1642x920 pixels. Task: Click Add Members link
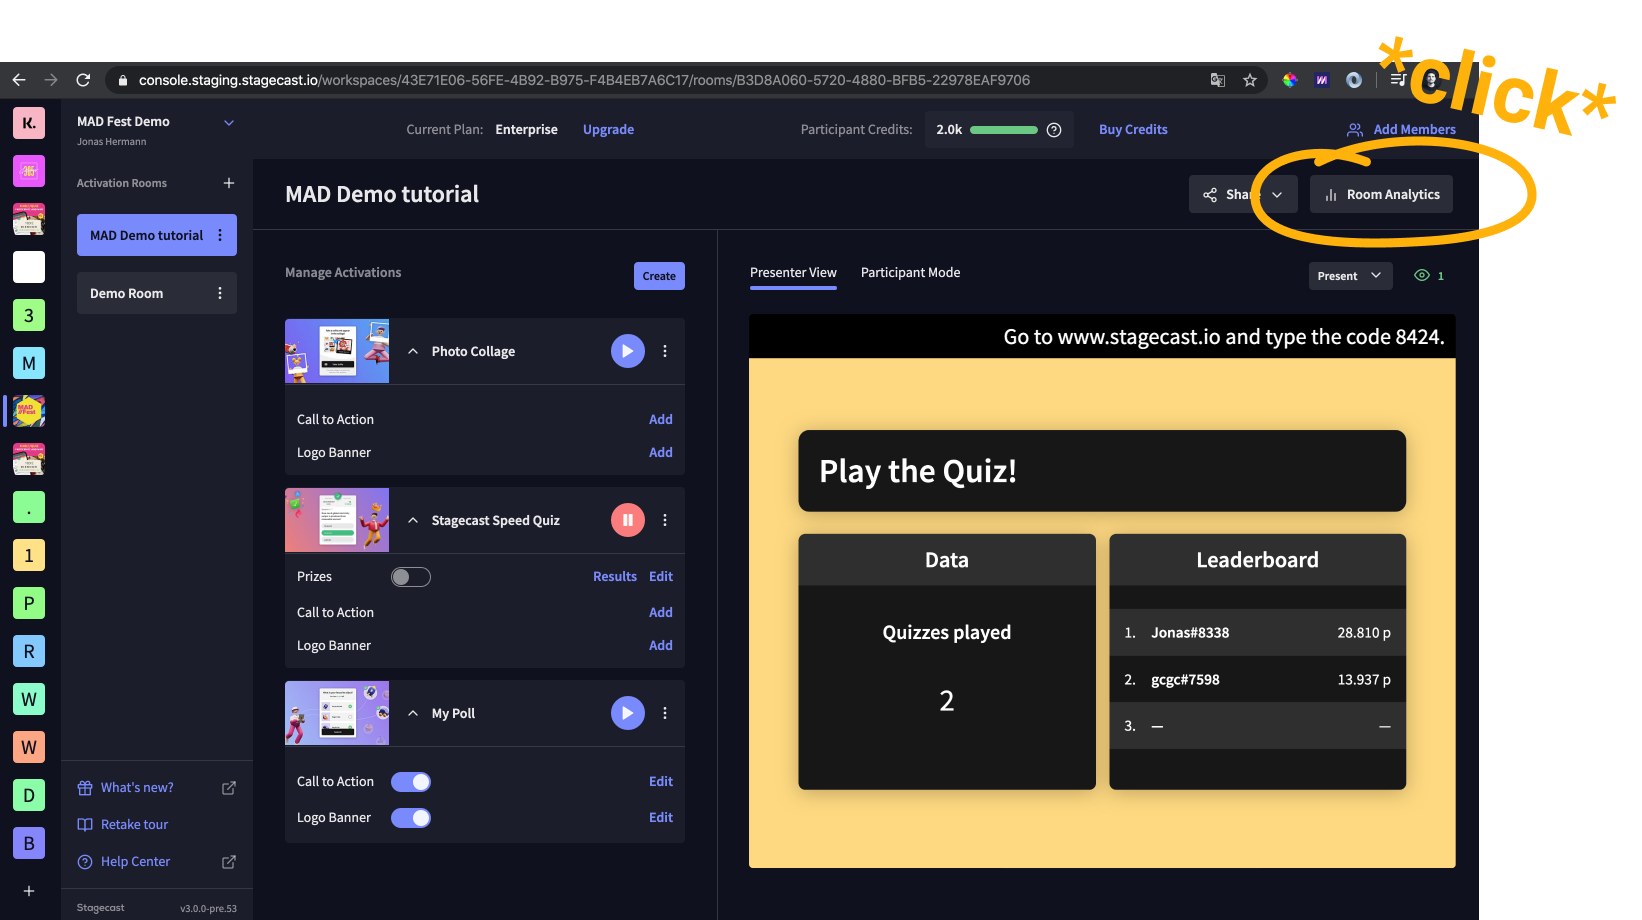[x=1402, y=130]
